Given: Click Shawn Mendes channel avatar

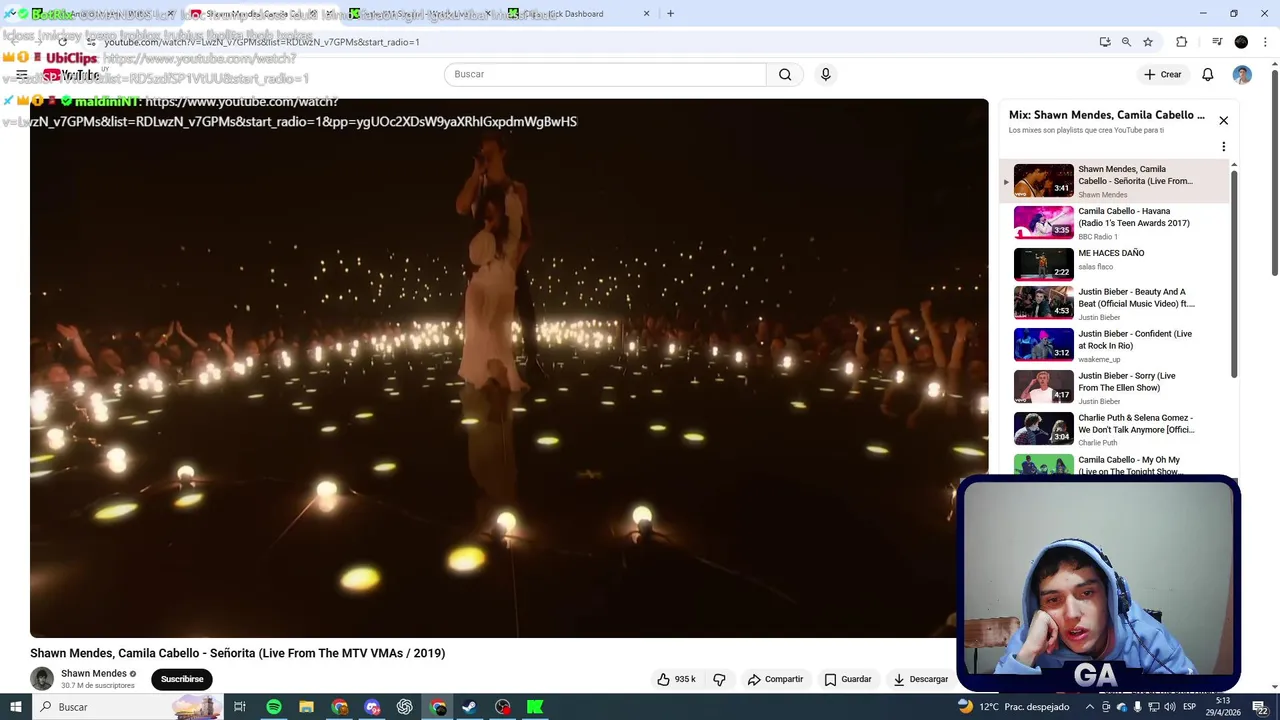Looking at the screenshot, I should point(42,679).
